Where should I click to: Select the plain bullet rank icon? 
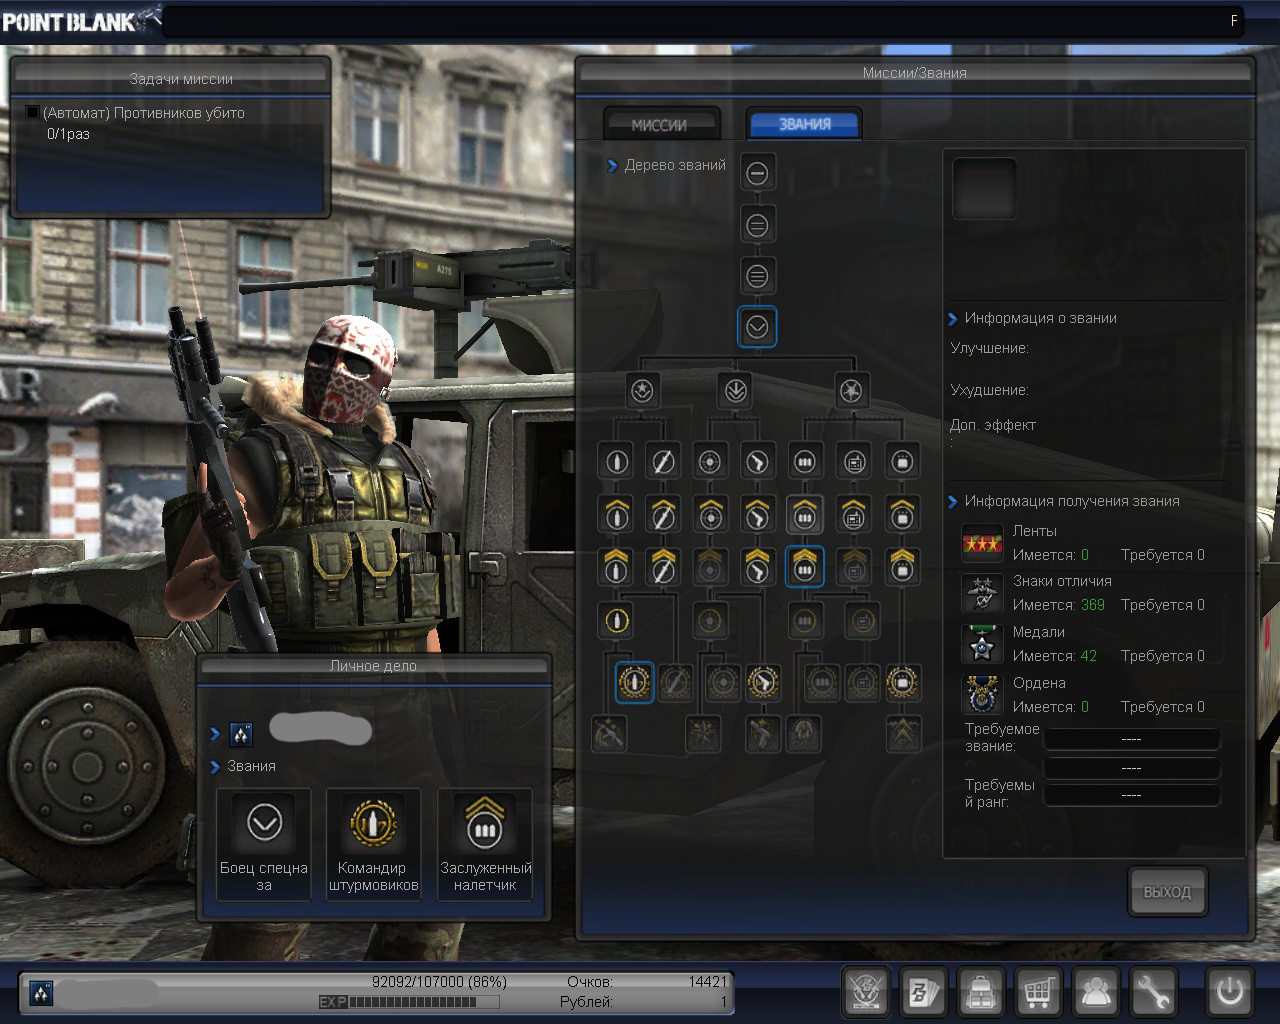pos(616,461)
